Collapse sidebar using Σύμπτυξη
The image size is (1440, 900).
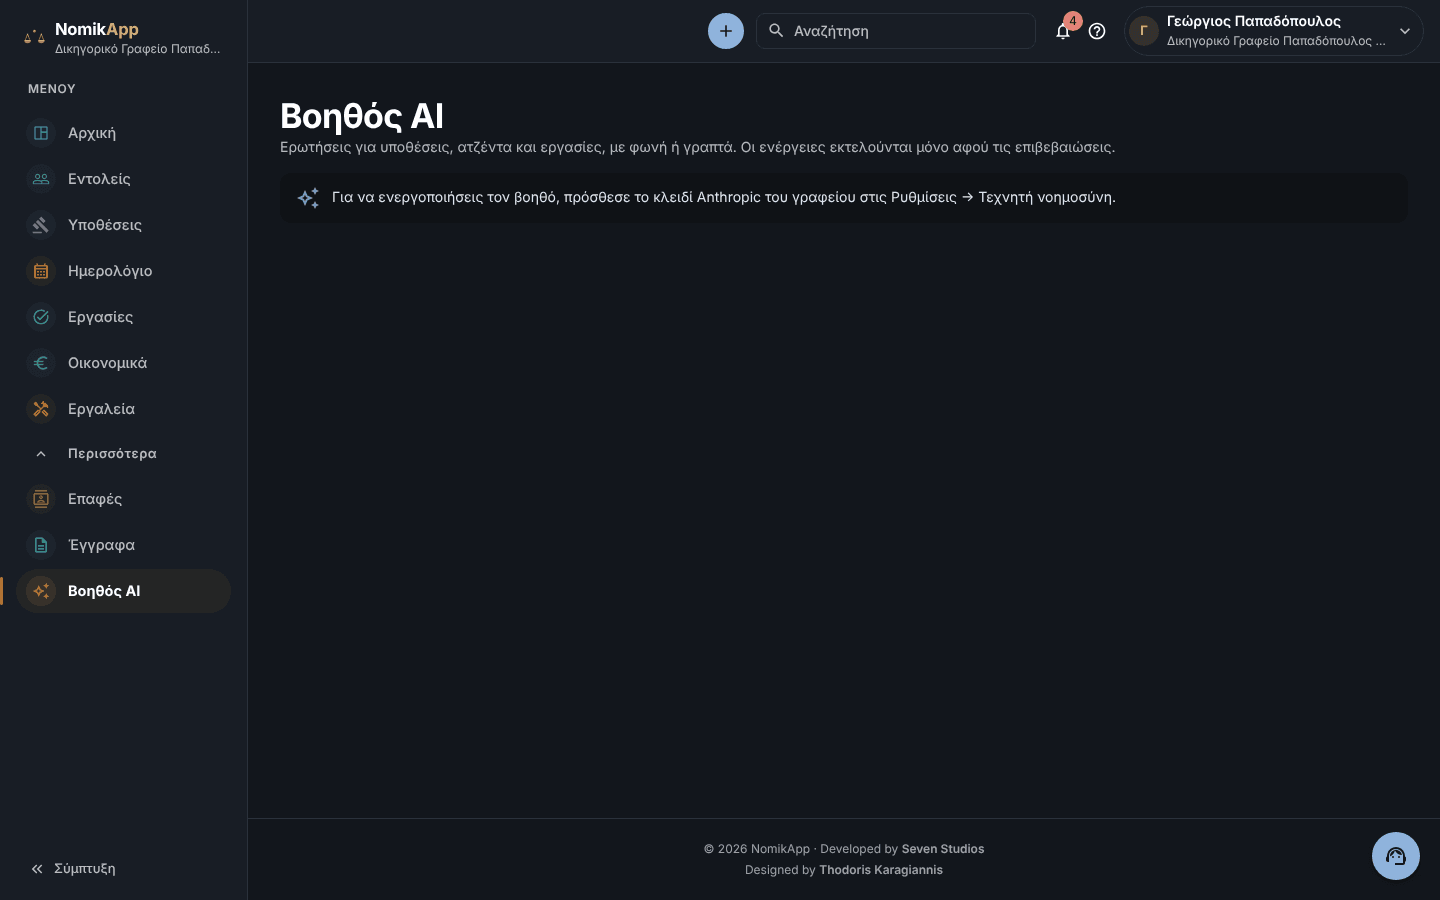point(73,869)
